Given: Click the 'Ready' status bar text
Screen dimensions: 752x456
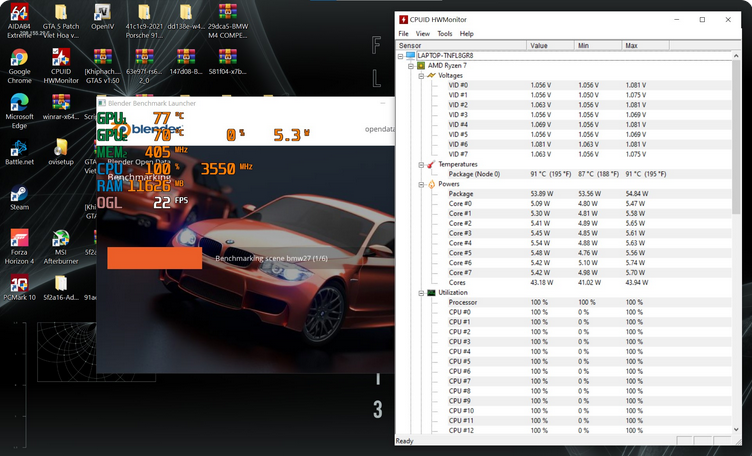Looking at the screenshot, I should 404,441.
